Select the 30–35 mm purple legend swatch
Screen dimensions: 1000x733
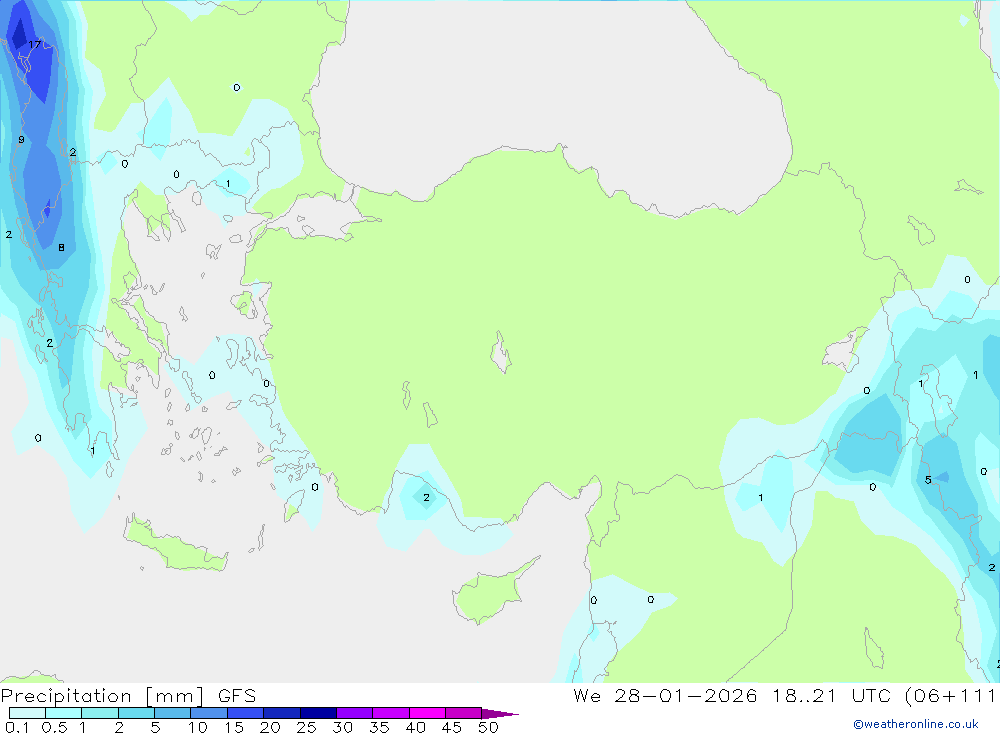(x=355, y=713)
